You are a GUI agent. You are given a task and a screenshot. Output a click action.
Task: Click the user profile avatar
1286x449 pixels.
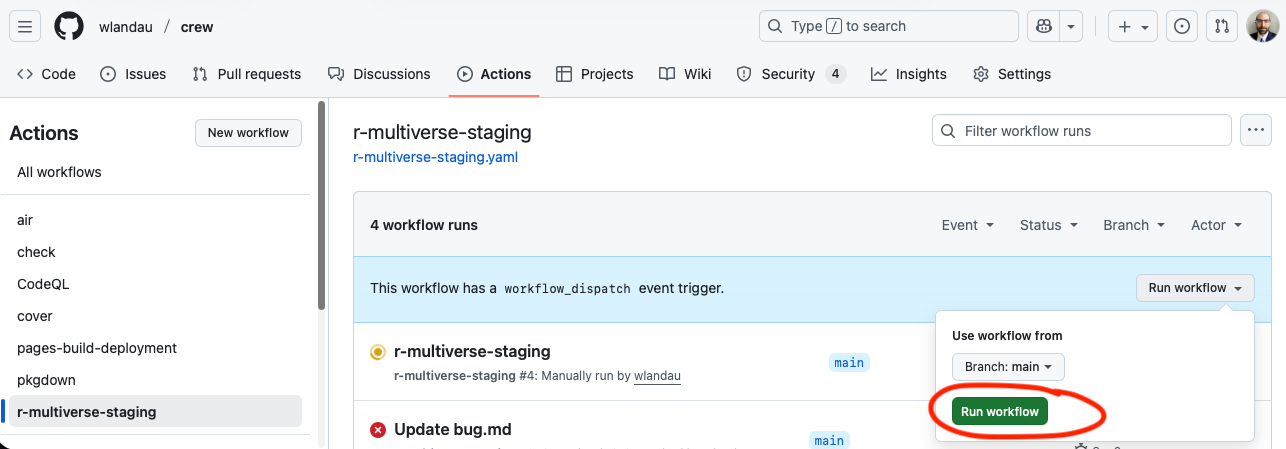[1262, 27]
